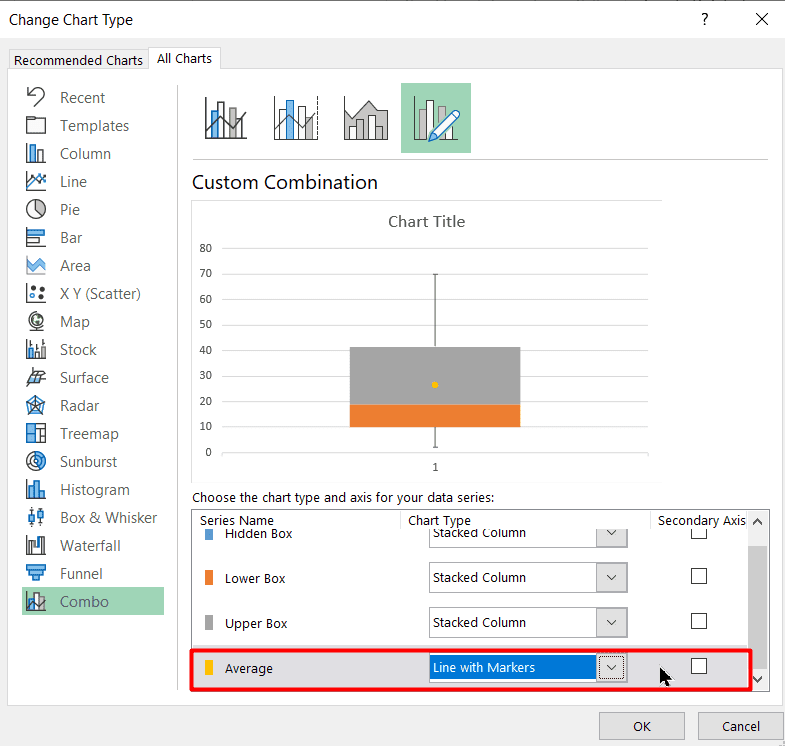The height and width of the screenshot is (746, 785).
Task: Choose the Histogram chart icon
Action: (x=36, y=490)
